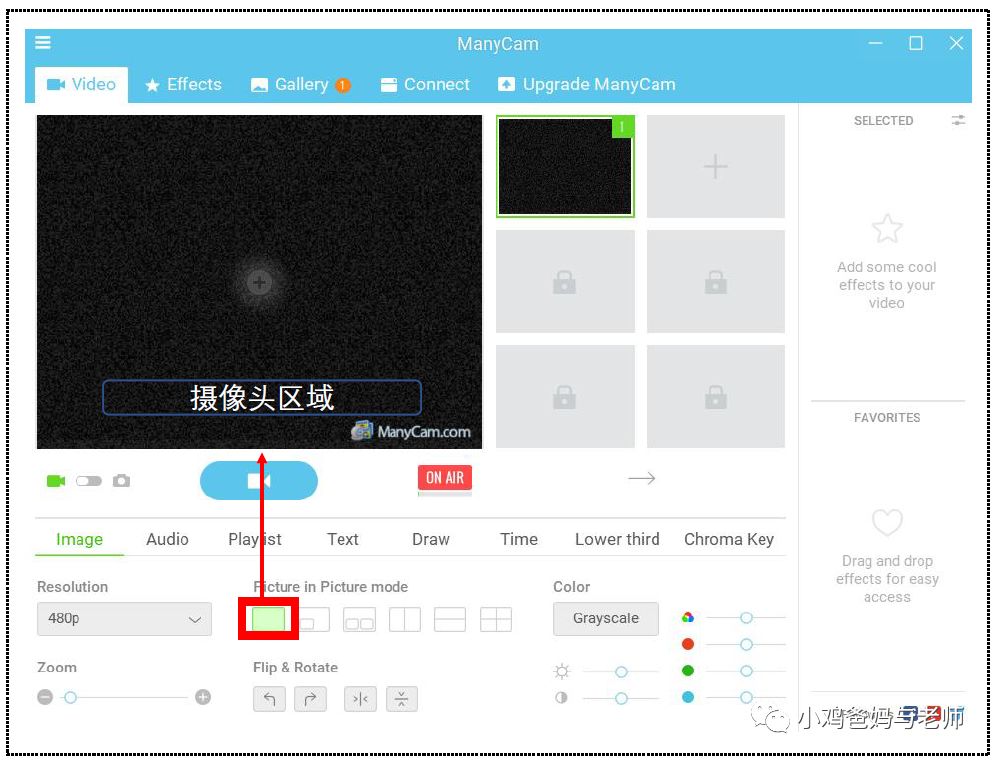Screen dimensions: 997x762
Task: Open the hamburger menu
Action: coord(43,43)
